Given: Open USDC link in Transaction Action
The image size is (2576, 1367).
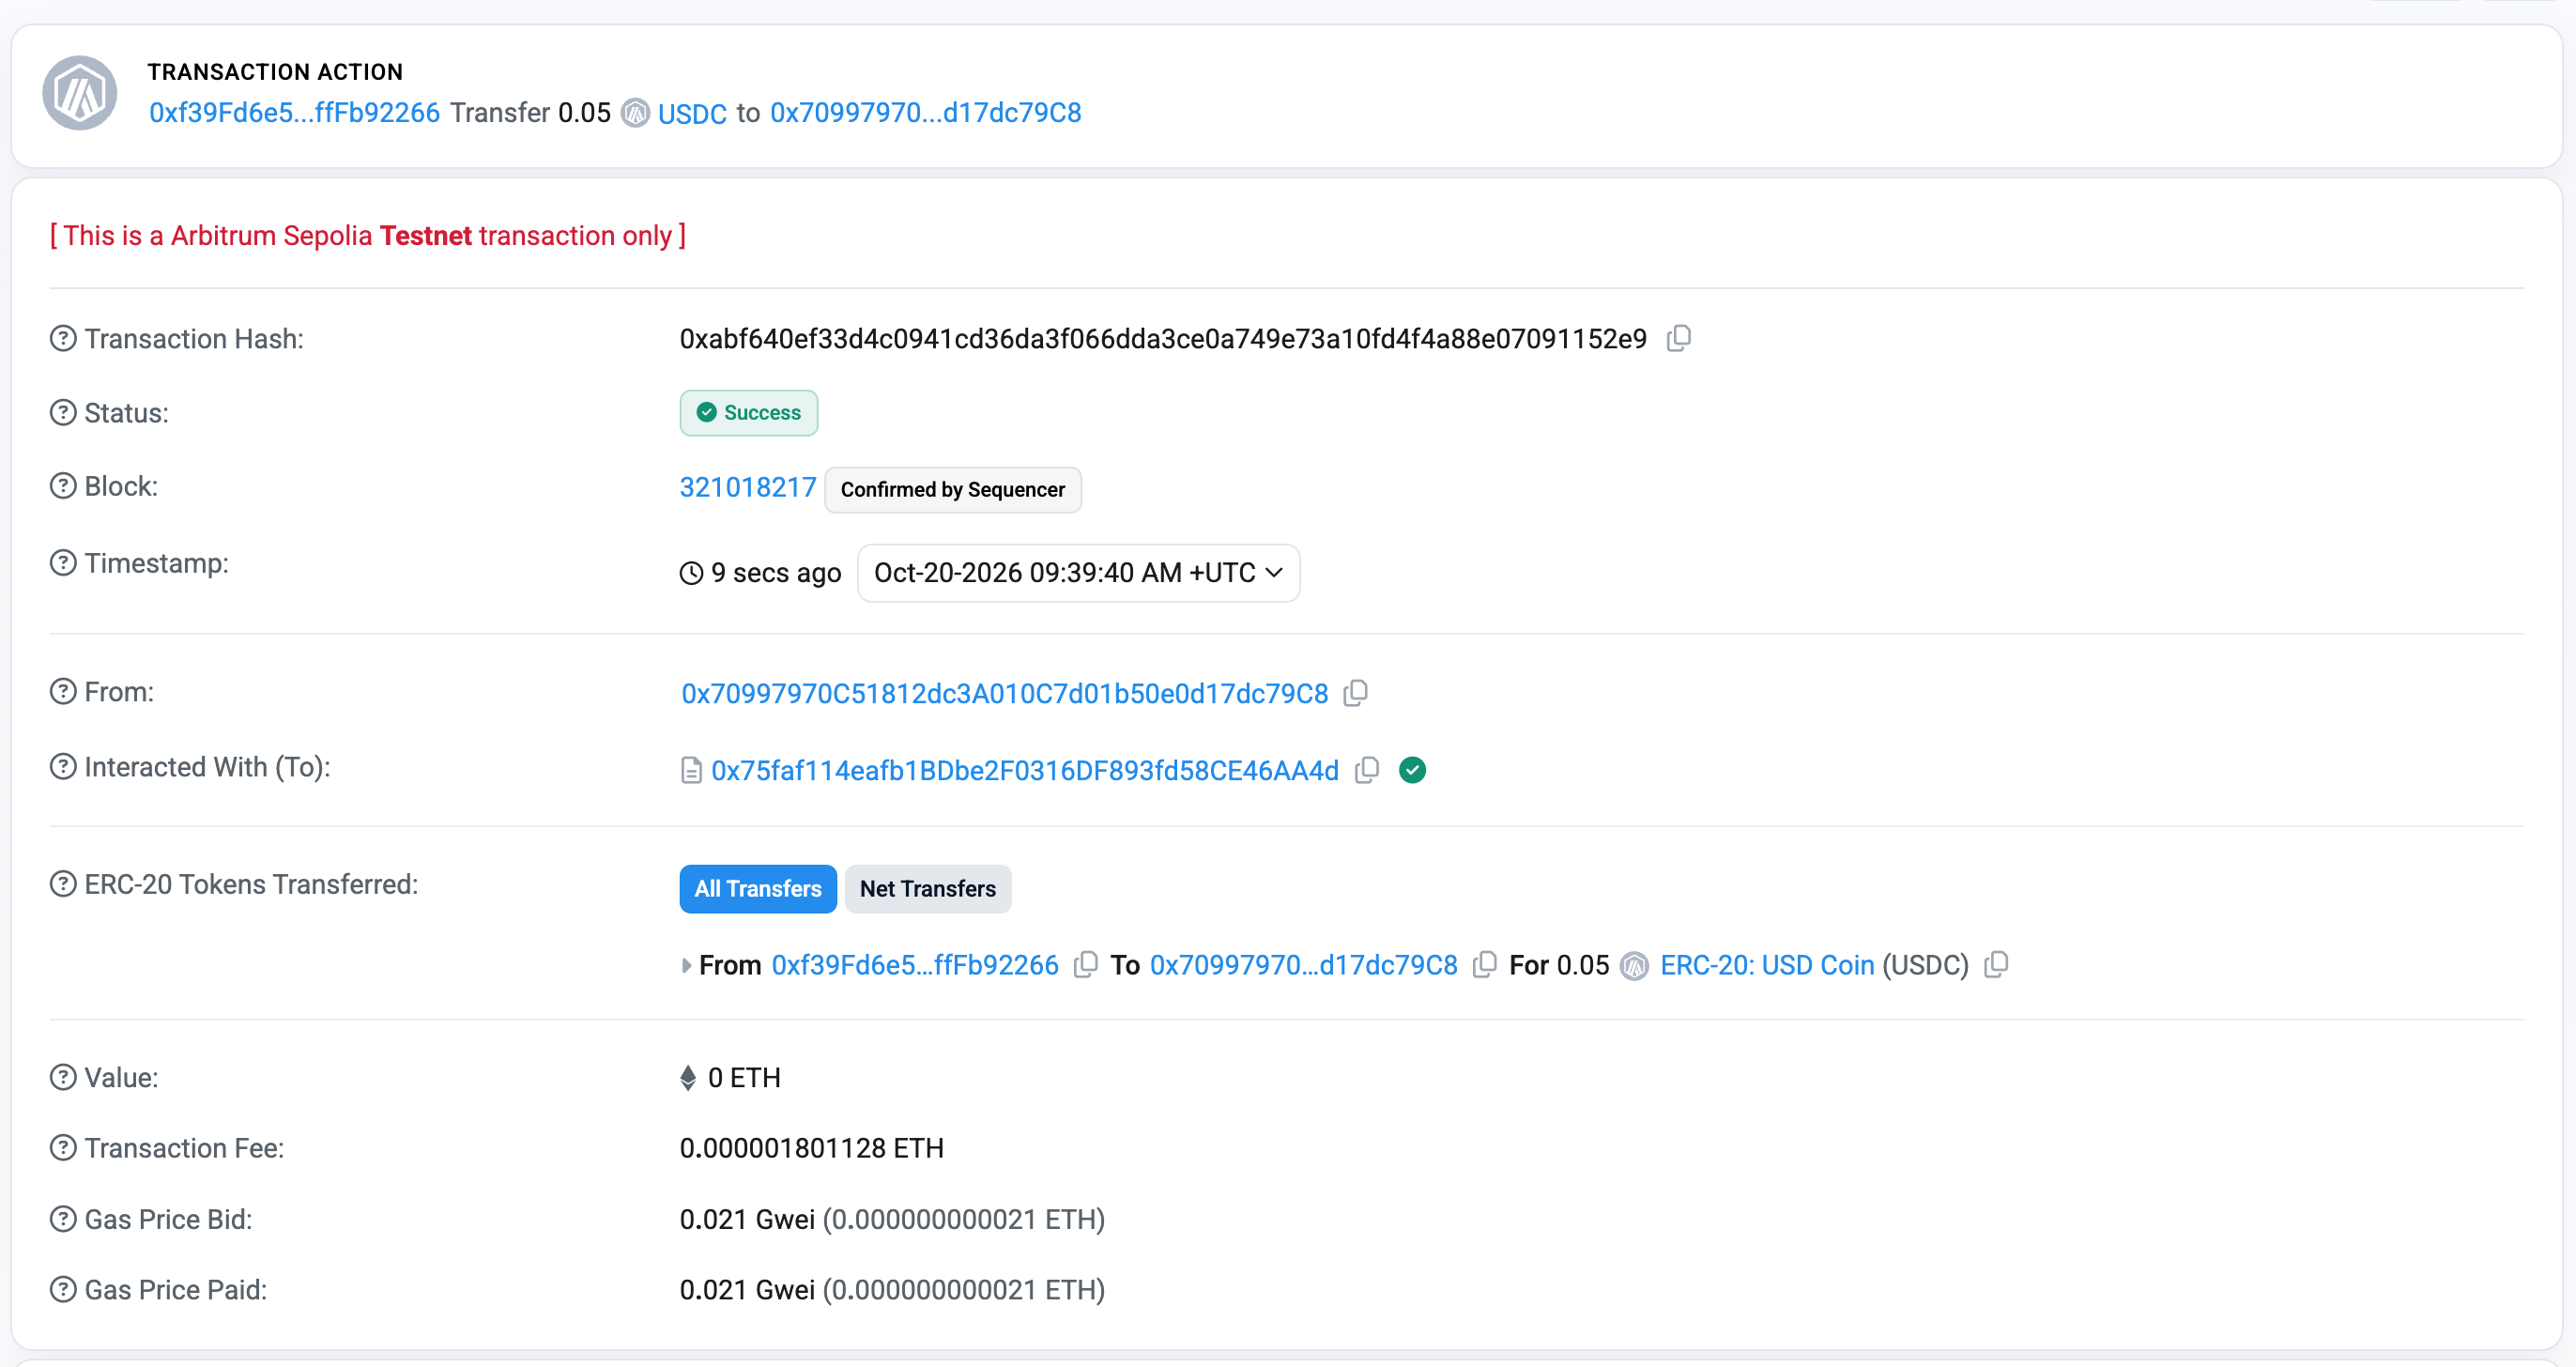Looking at the screenshot, I should (692, 114).
